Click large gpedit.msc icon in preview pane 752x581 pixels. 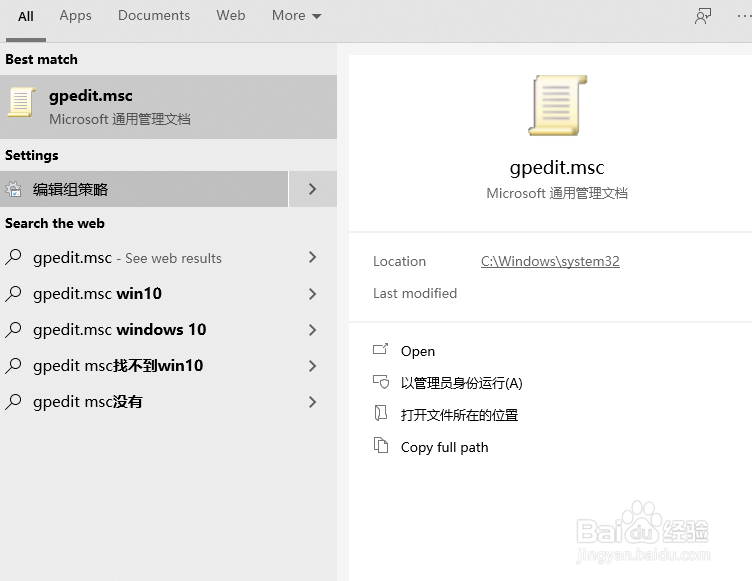tap(557, 105)
